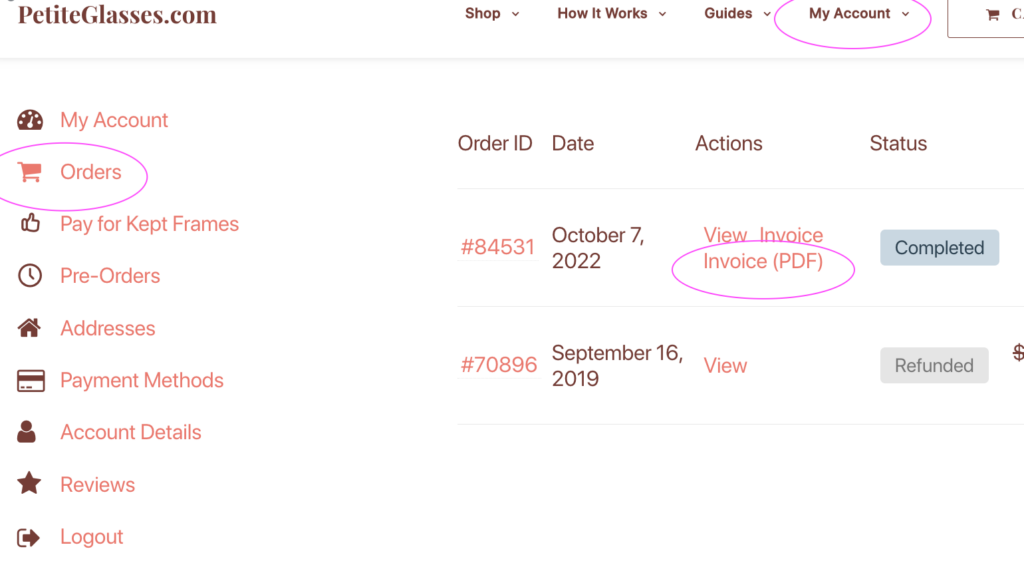Download the Invoice (PDF) for order #84531
Screen dimensions: 1024x571
click(x=763, y=261)
